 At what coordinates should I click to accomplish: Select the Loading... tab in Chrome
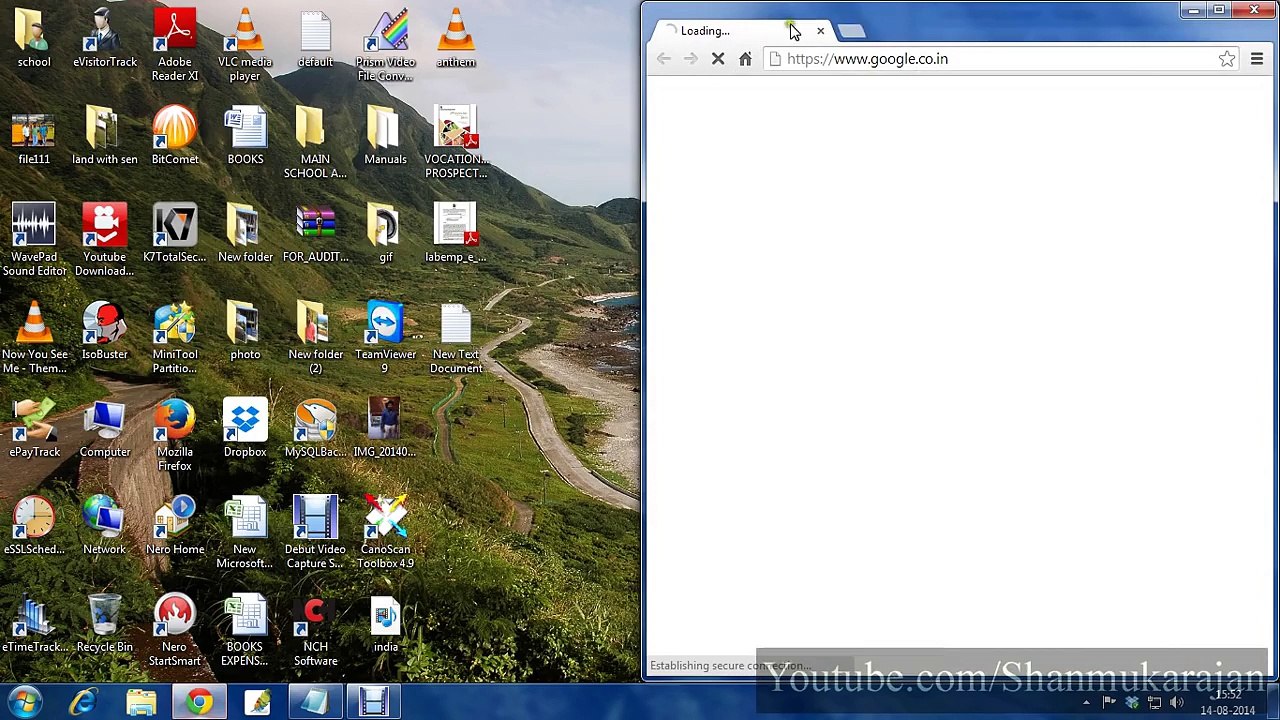coord(740,31)
